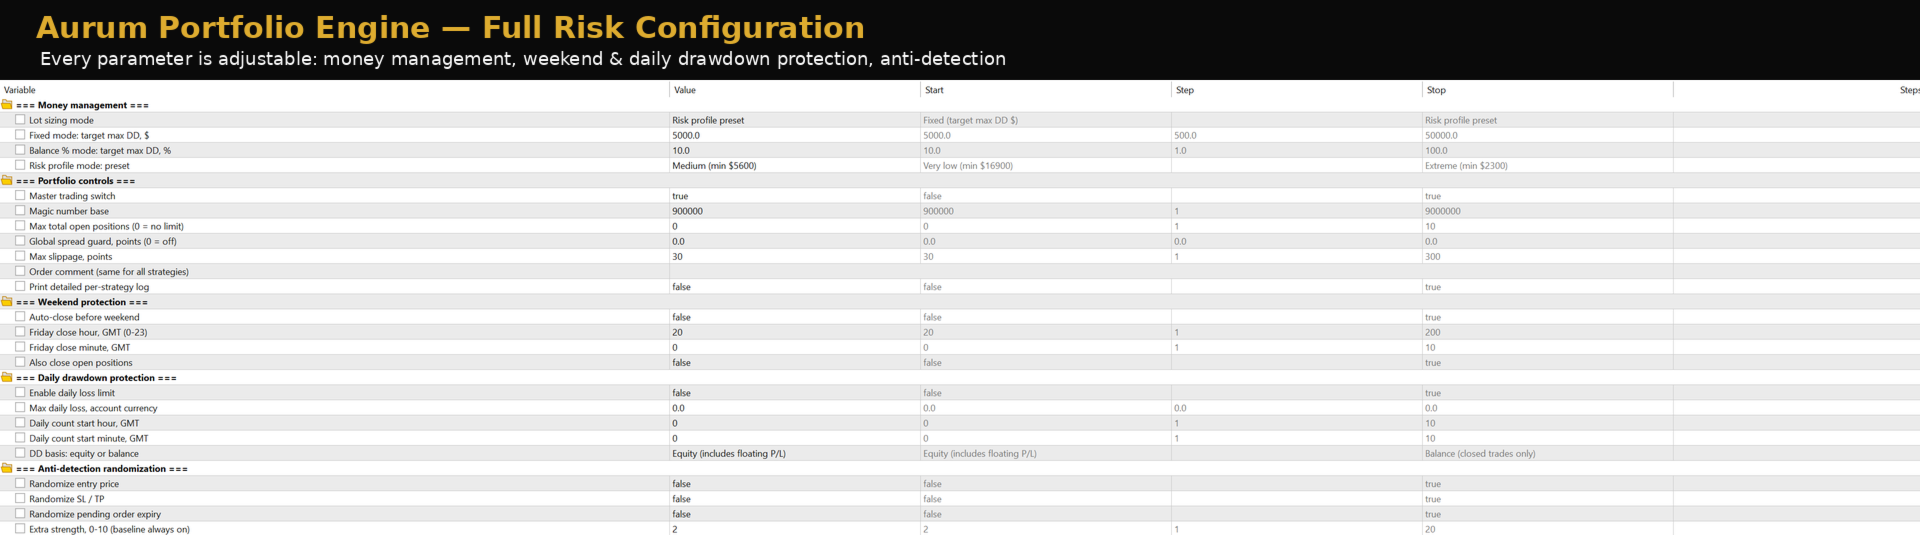Enable optimization for Fixed mode target max DD
1920x535 pixels.
coord(20,135)
